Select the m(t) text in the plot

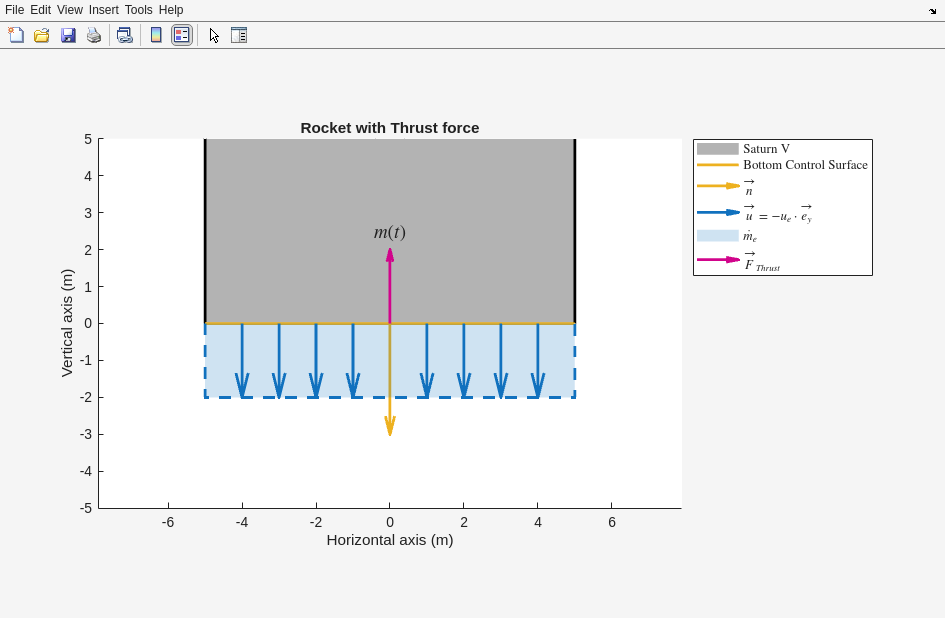(x=390, y=232)
